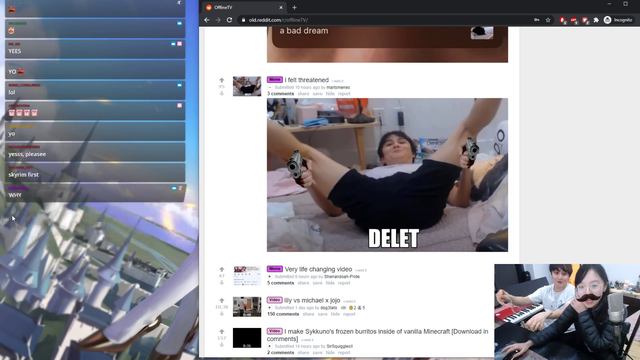The image size is (640, 360).
Task: Click hide under 'I felt threatened'
Action: point(330,94)
